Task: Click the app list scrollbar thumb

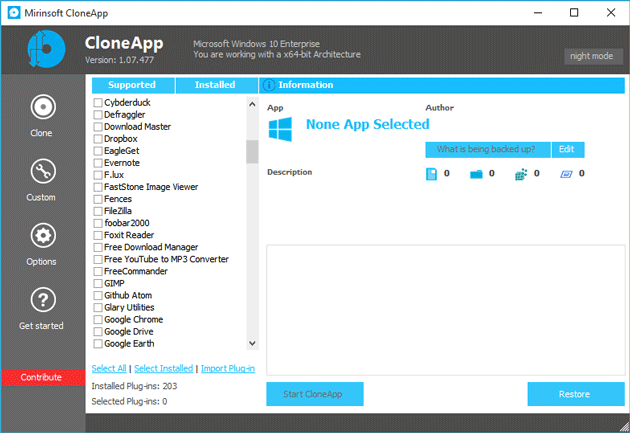Action: [x=252, y=152]
